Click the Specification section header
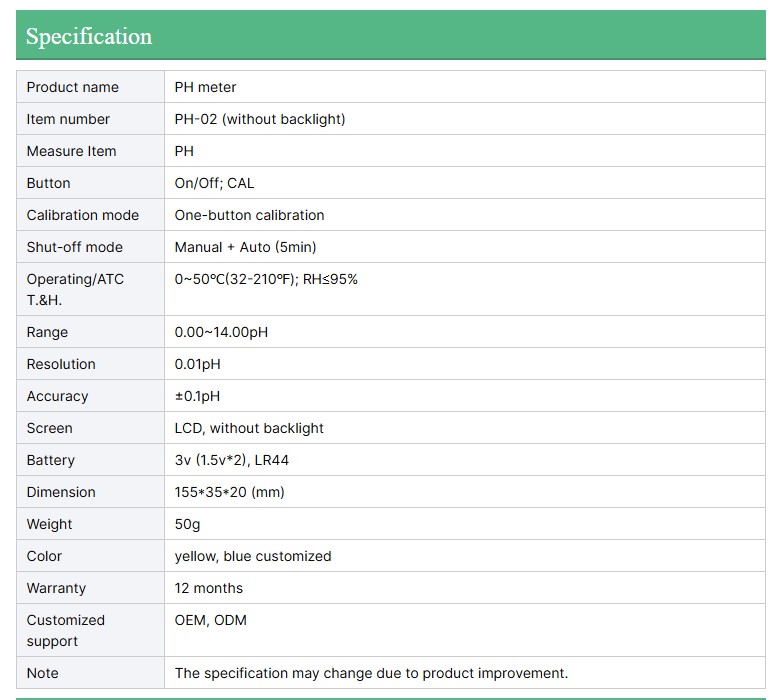 pos(89,37)
